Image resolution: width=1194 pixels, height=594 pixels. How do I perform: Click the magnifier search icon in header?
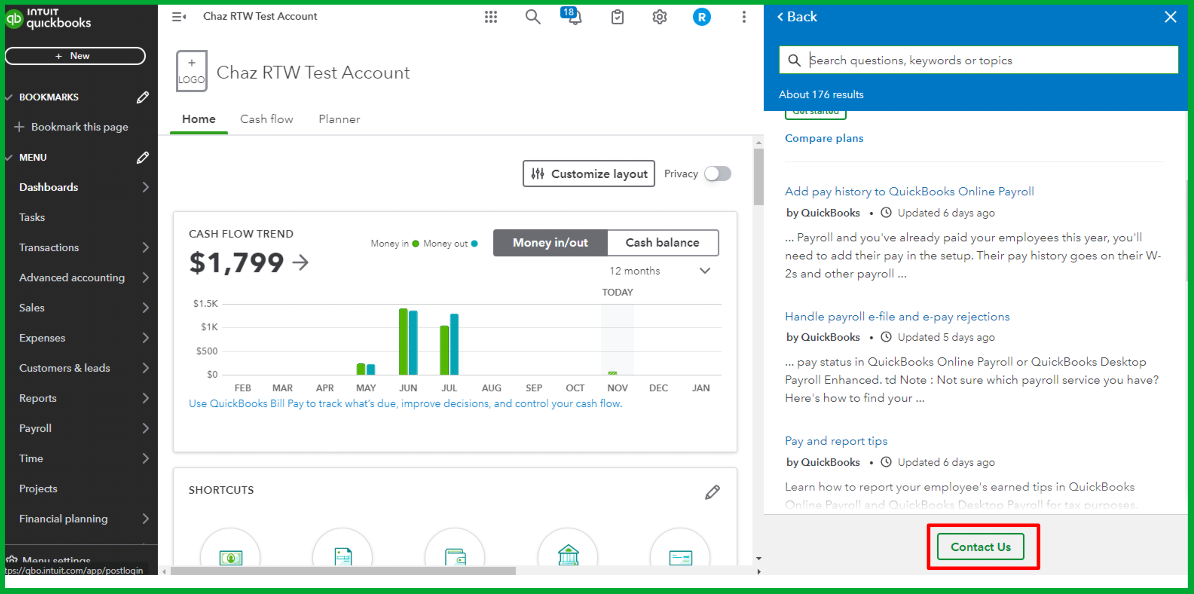[533, 17]
